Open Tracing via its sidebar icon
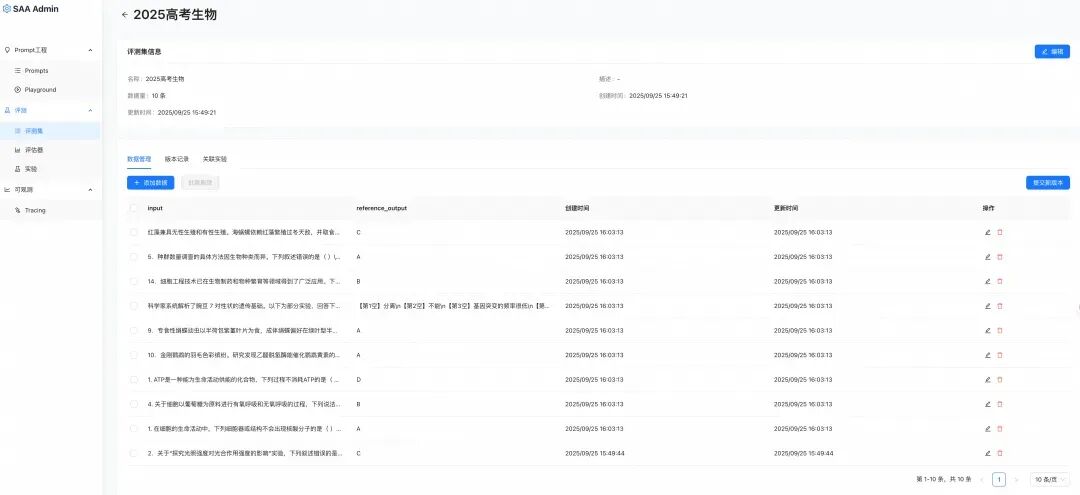 [x=18, y=210]
